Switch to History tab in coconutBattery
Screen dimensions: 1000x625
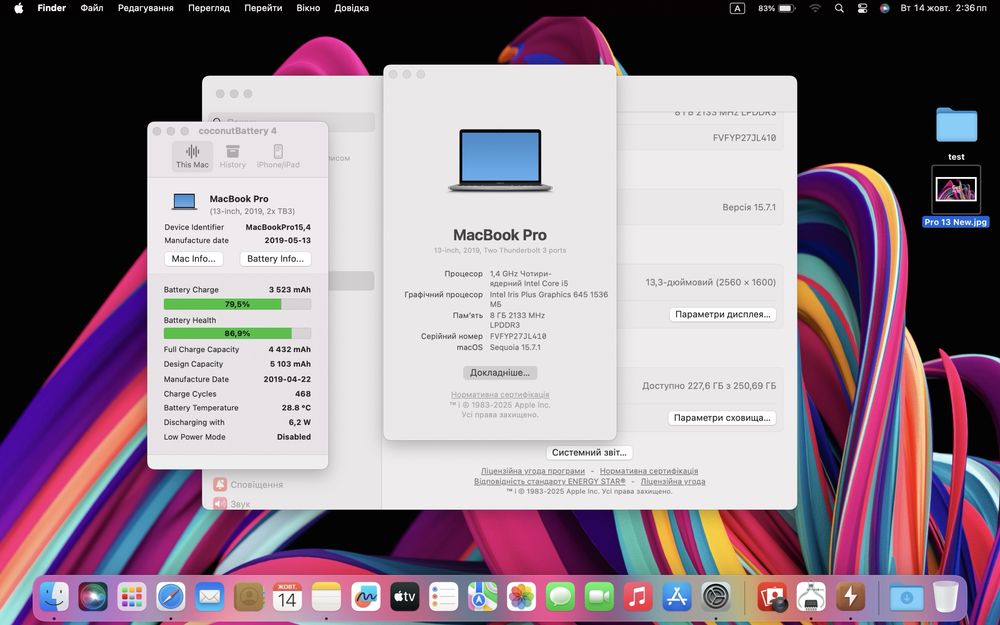click(233, 156)
